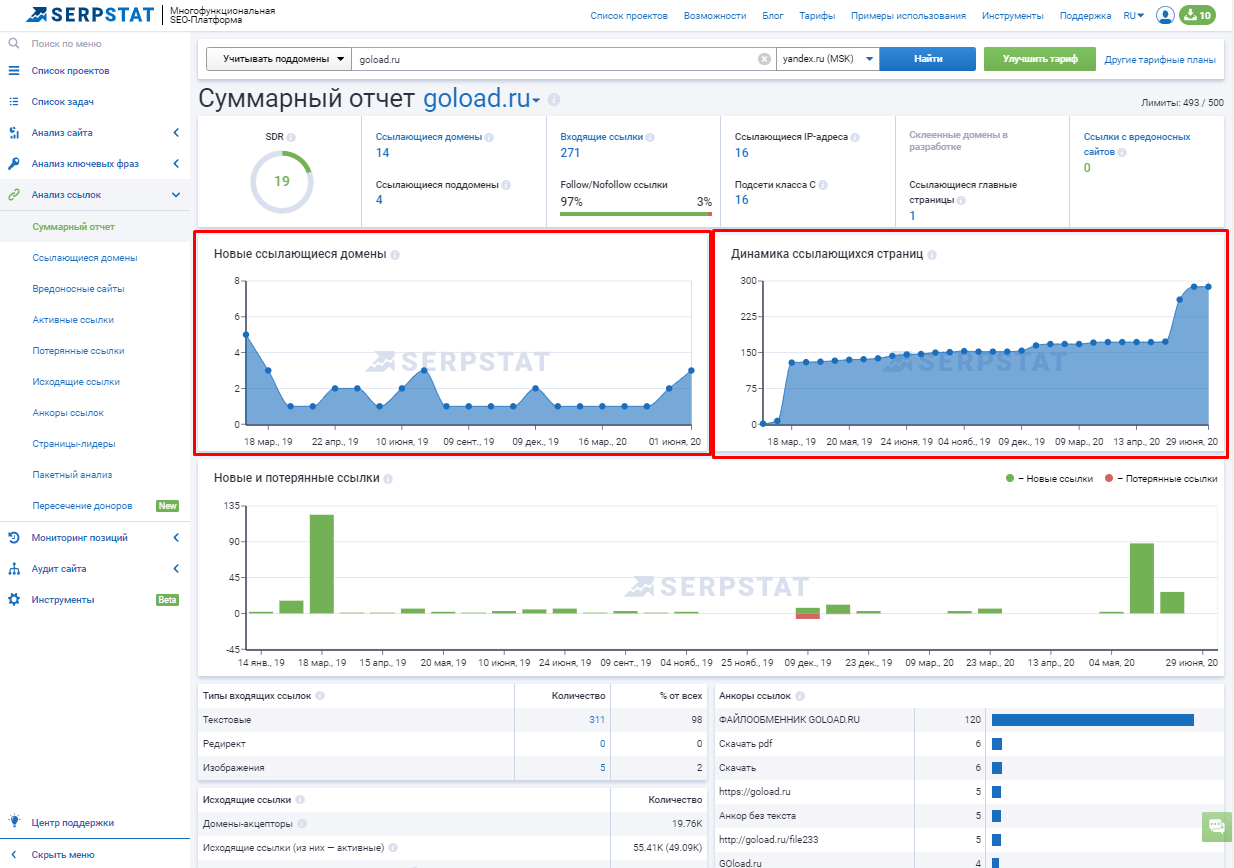Screen dimensions: 1234x868
Task: Click the Follow/Nofollow ratio bar
Action: click(636, 214)
